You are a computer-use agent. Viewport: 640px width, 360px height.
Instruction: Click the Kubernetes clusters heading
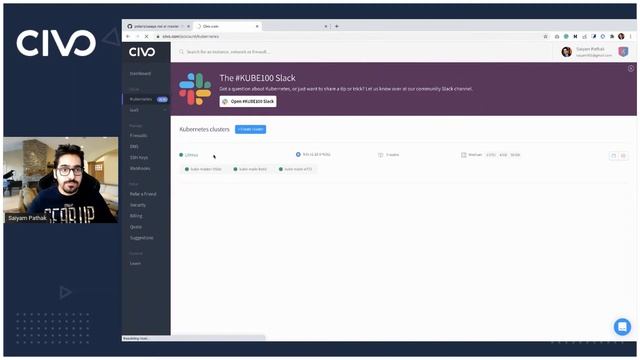(204, 129)
